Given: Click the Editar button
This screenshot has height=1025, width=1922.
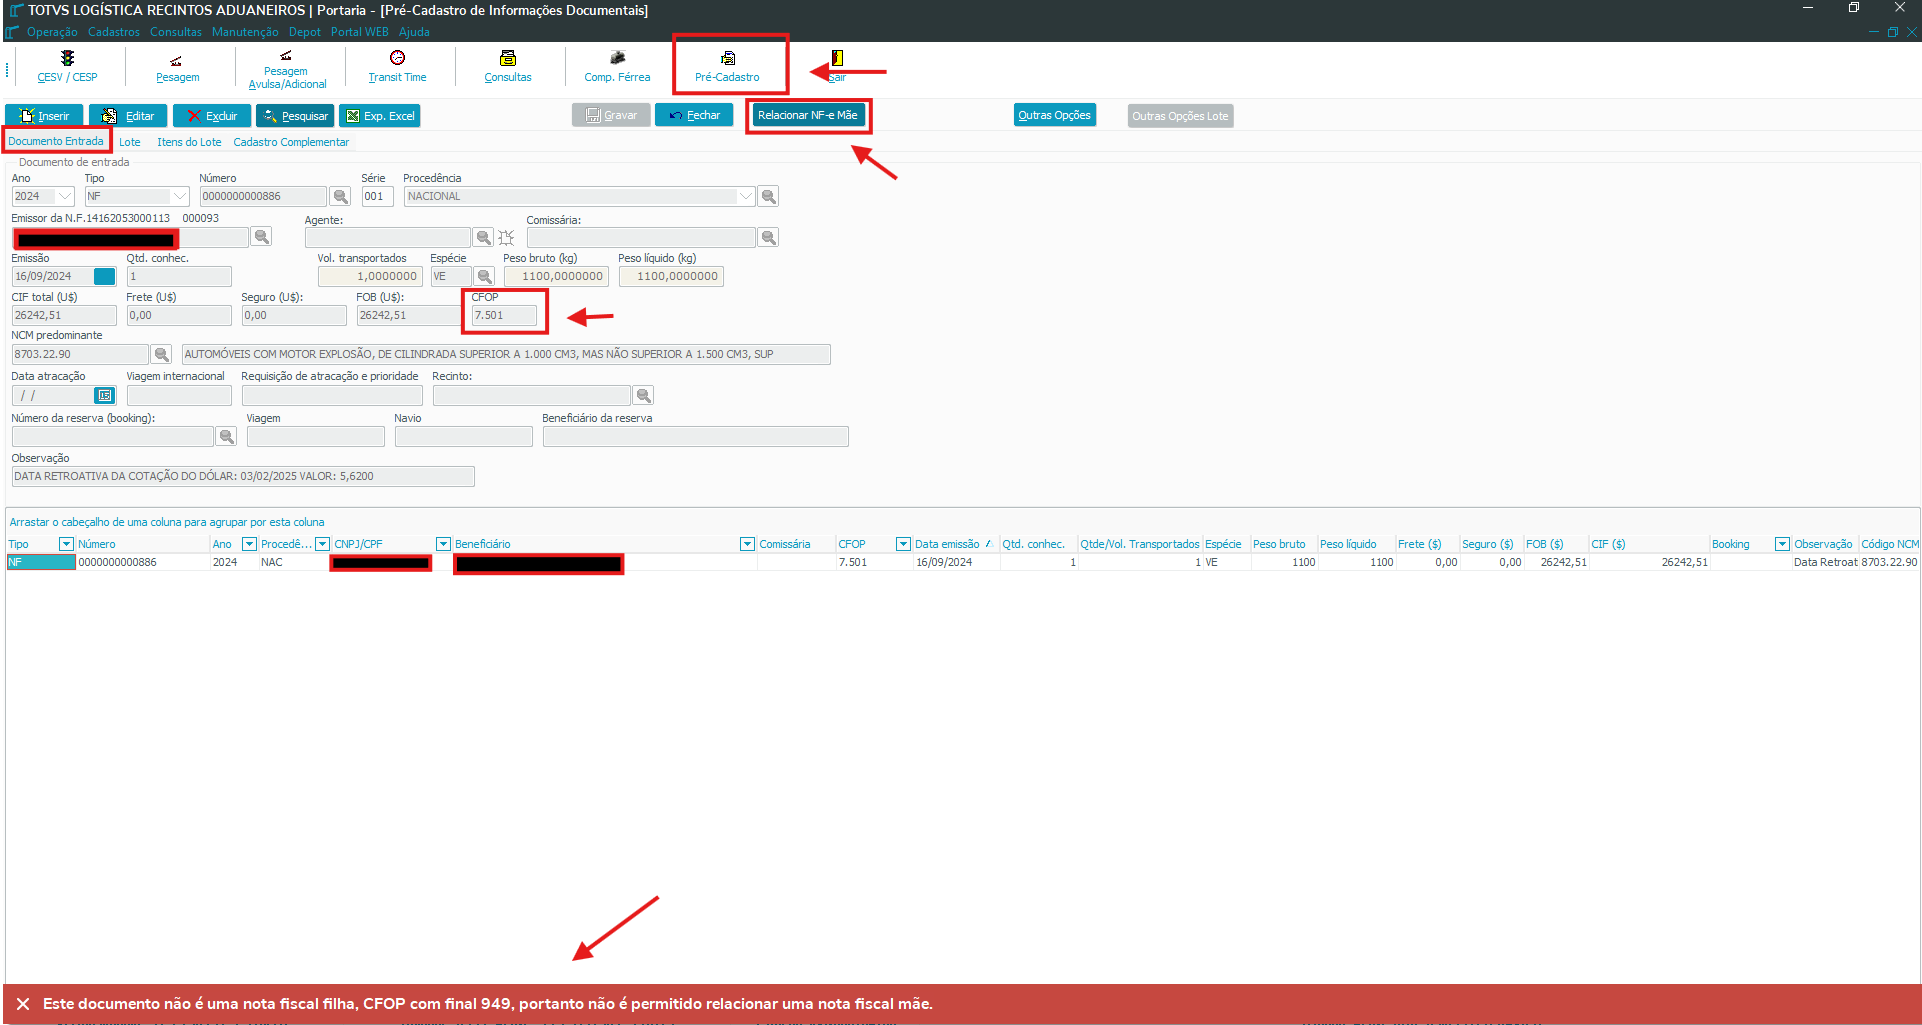Looking at the screenshot, I should point(128,116).
